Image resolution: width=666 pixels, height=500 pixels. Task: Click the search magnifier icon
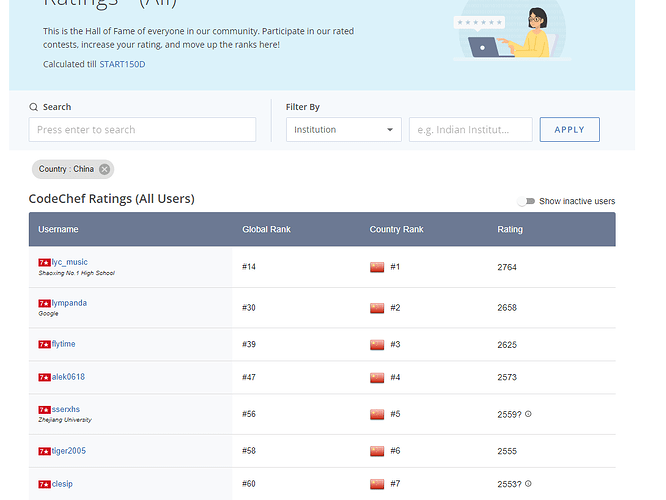tap(34, 107)
